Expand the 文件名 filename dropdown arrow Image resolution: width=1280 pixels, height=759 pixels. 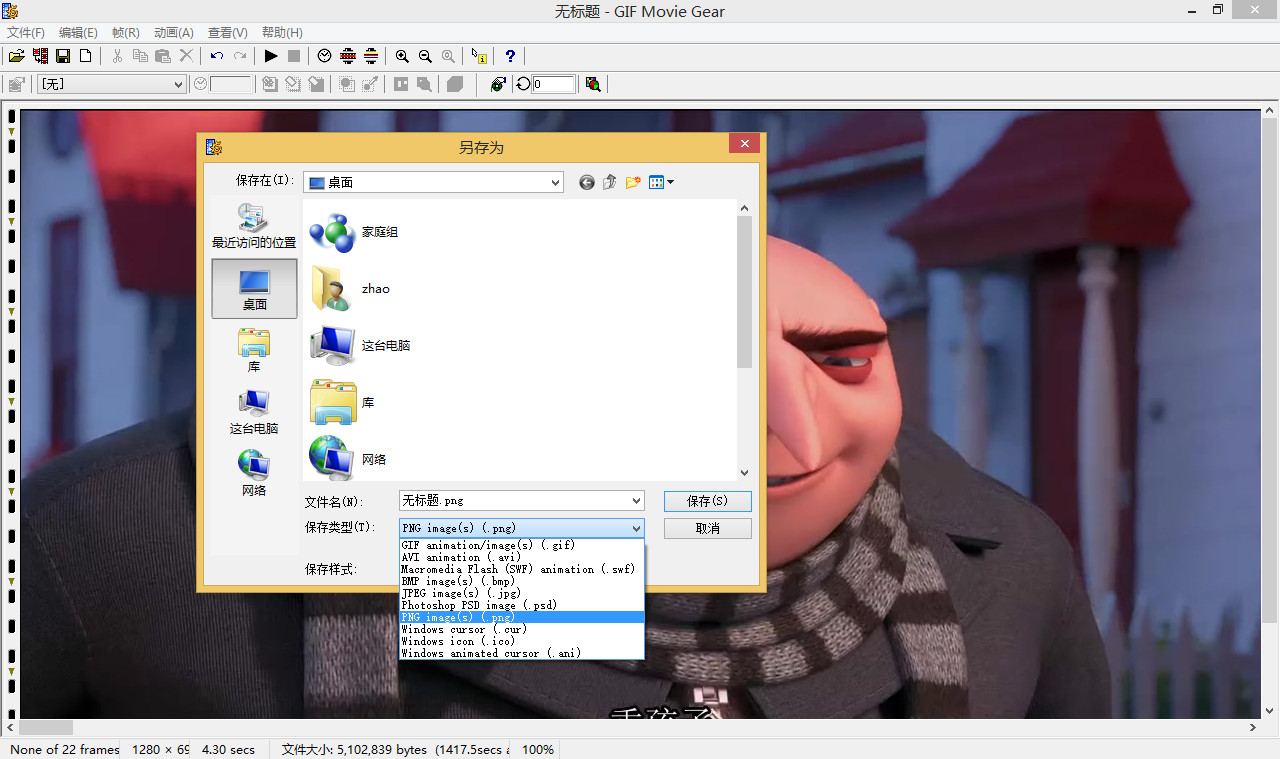(636, 501)
